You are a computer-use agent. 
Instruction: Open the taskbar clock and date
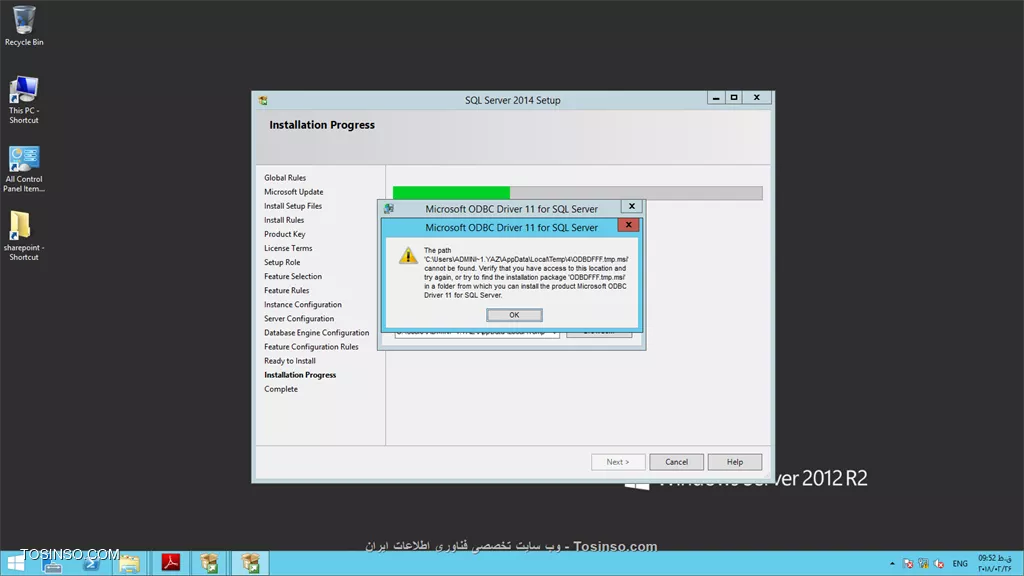tap(995, 564)
